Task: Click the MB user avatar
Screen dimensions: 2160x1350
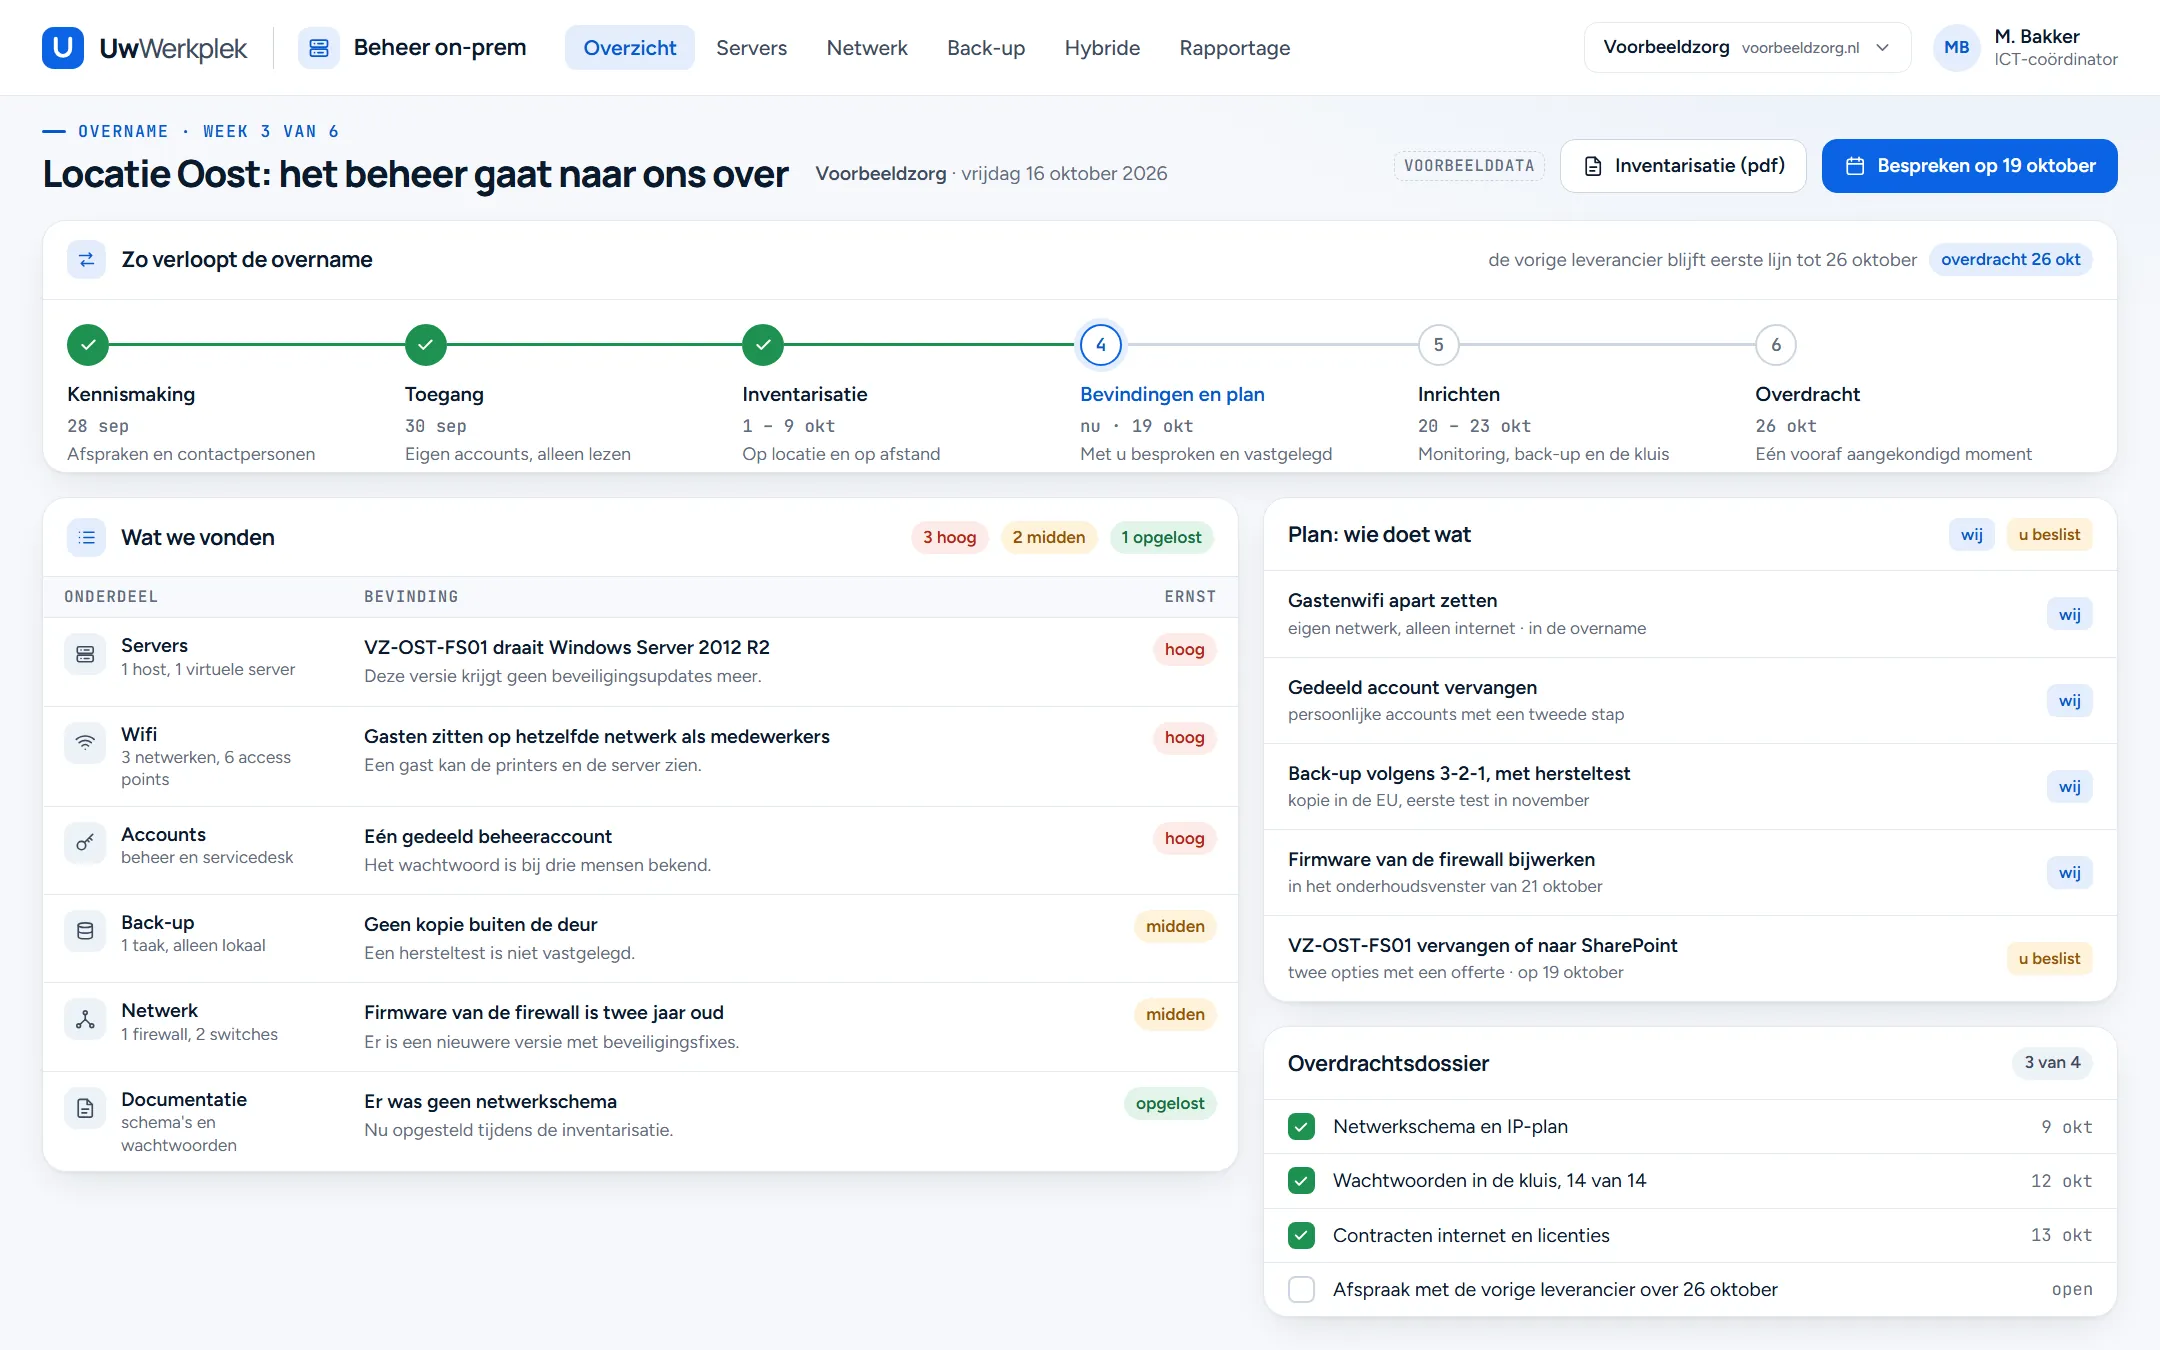Action: point(1956,47)
